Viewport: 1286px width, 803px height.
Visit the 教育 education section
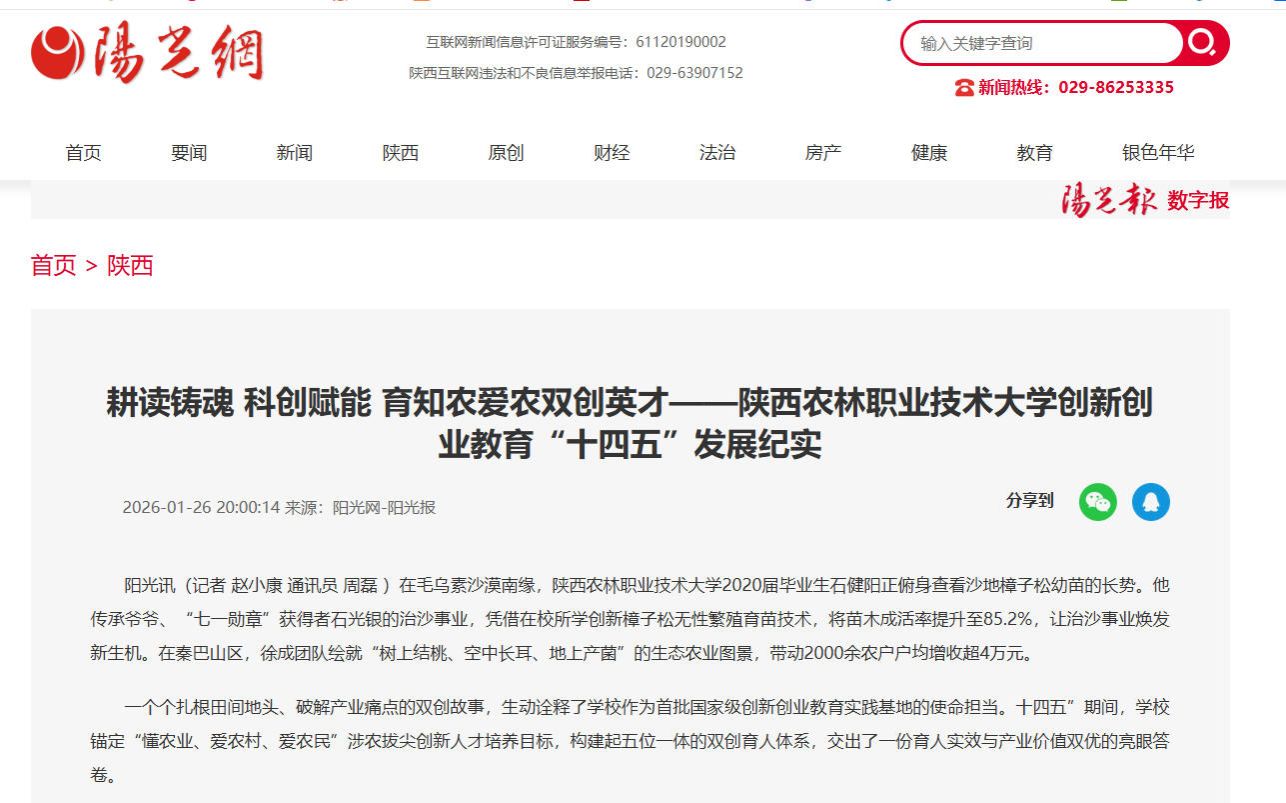tap(1034, 153)
